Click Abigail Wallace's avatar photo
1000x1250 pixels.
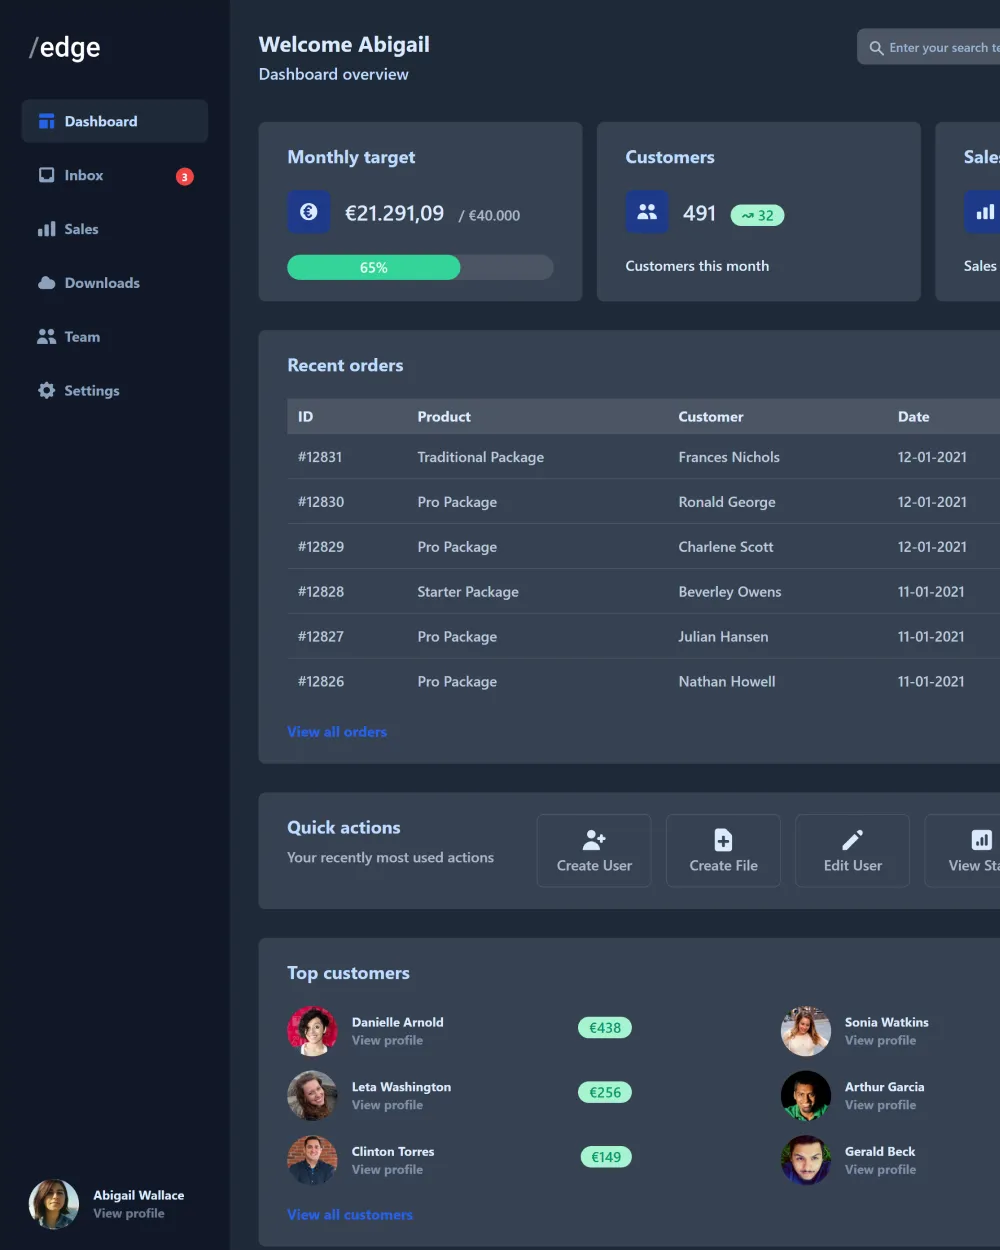[54, 1204]
